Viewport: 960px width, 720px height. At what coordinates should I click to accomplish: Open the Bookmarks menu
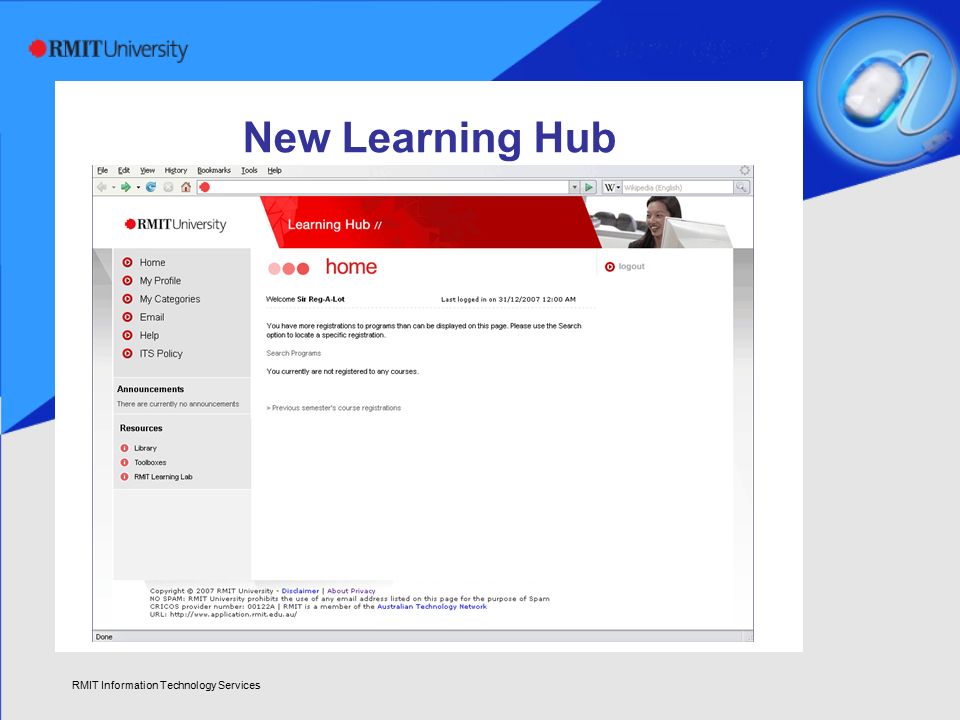pyautogui.click(x=214, y=170)
